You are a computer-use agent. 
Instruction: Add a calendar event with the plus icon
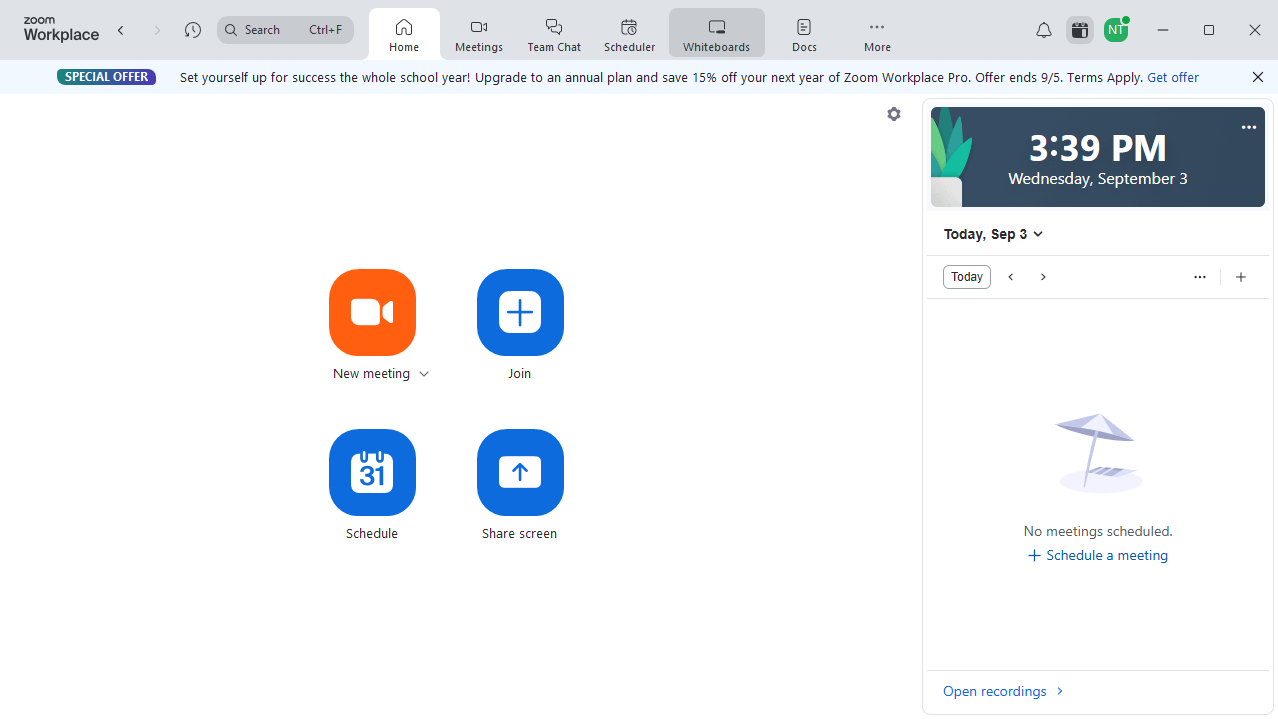pyautogui.click(x=1240, y=276)
